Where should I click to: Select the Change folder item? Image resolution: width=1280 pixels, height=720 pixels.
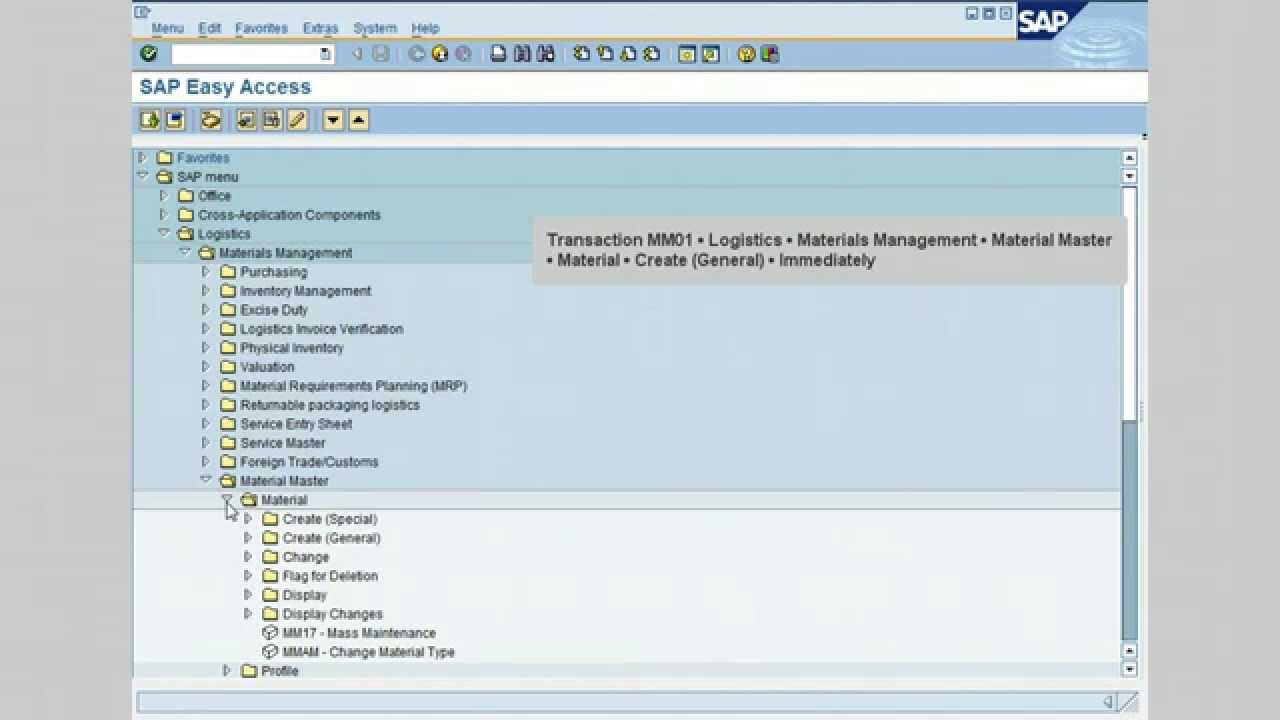305,557
